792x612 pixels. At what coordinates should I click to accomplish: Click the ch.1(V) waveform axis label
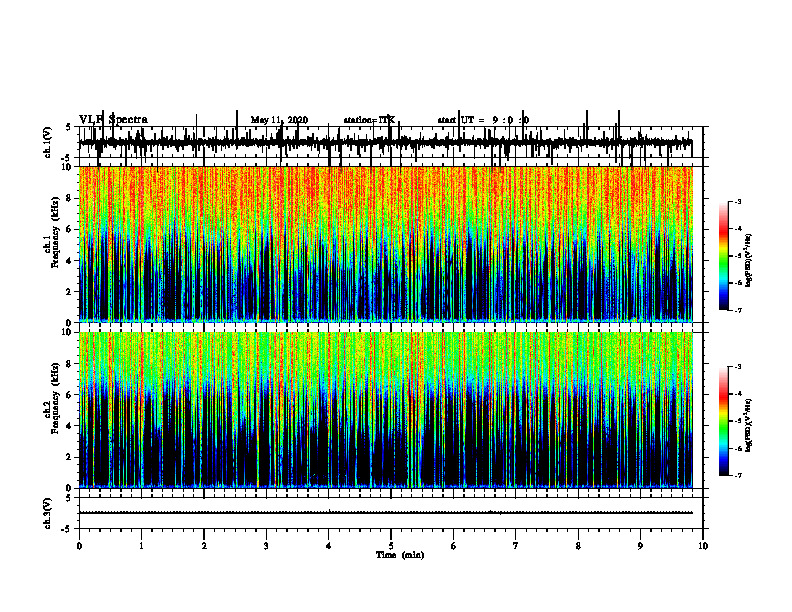(47, 142)
